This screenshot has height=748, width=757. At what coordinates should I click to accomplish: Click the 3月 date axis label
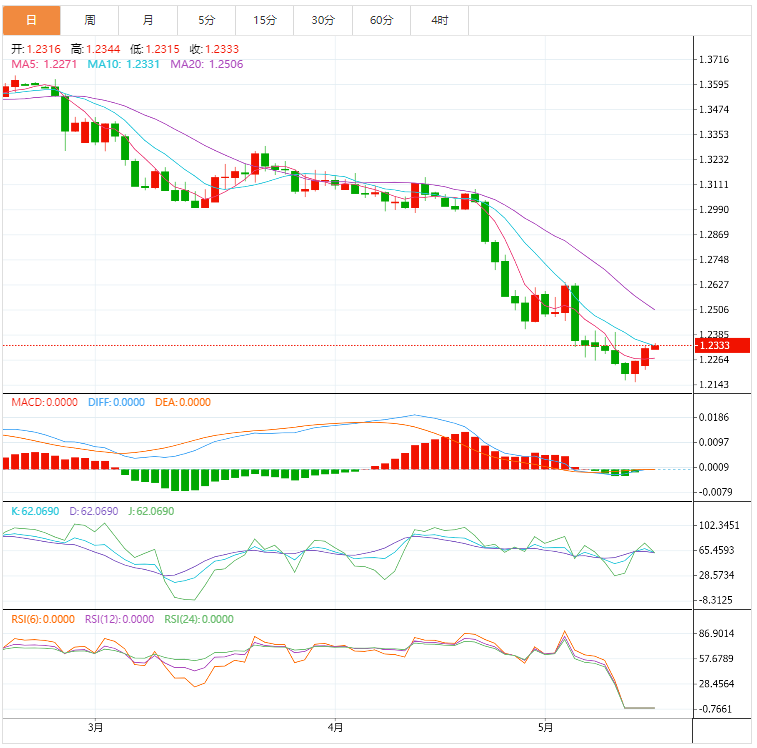(96, 727)
